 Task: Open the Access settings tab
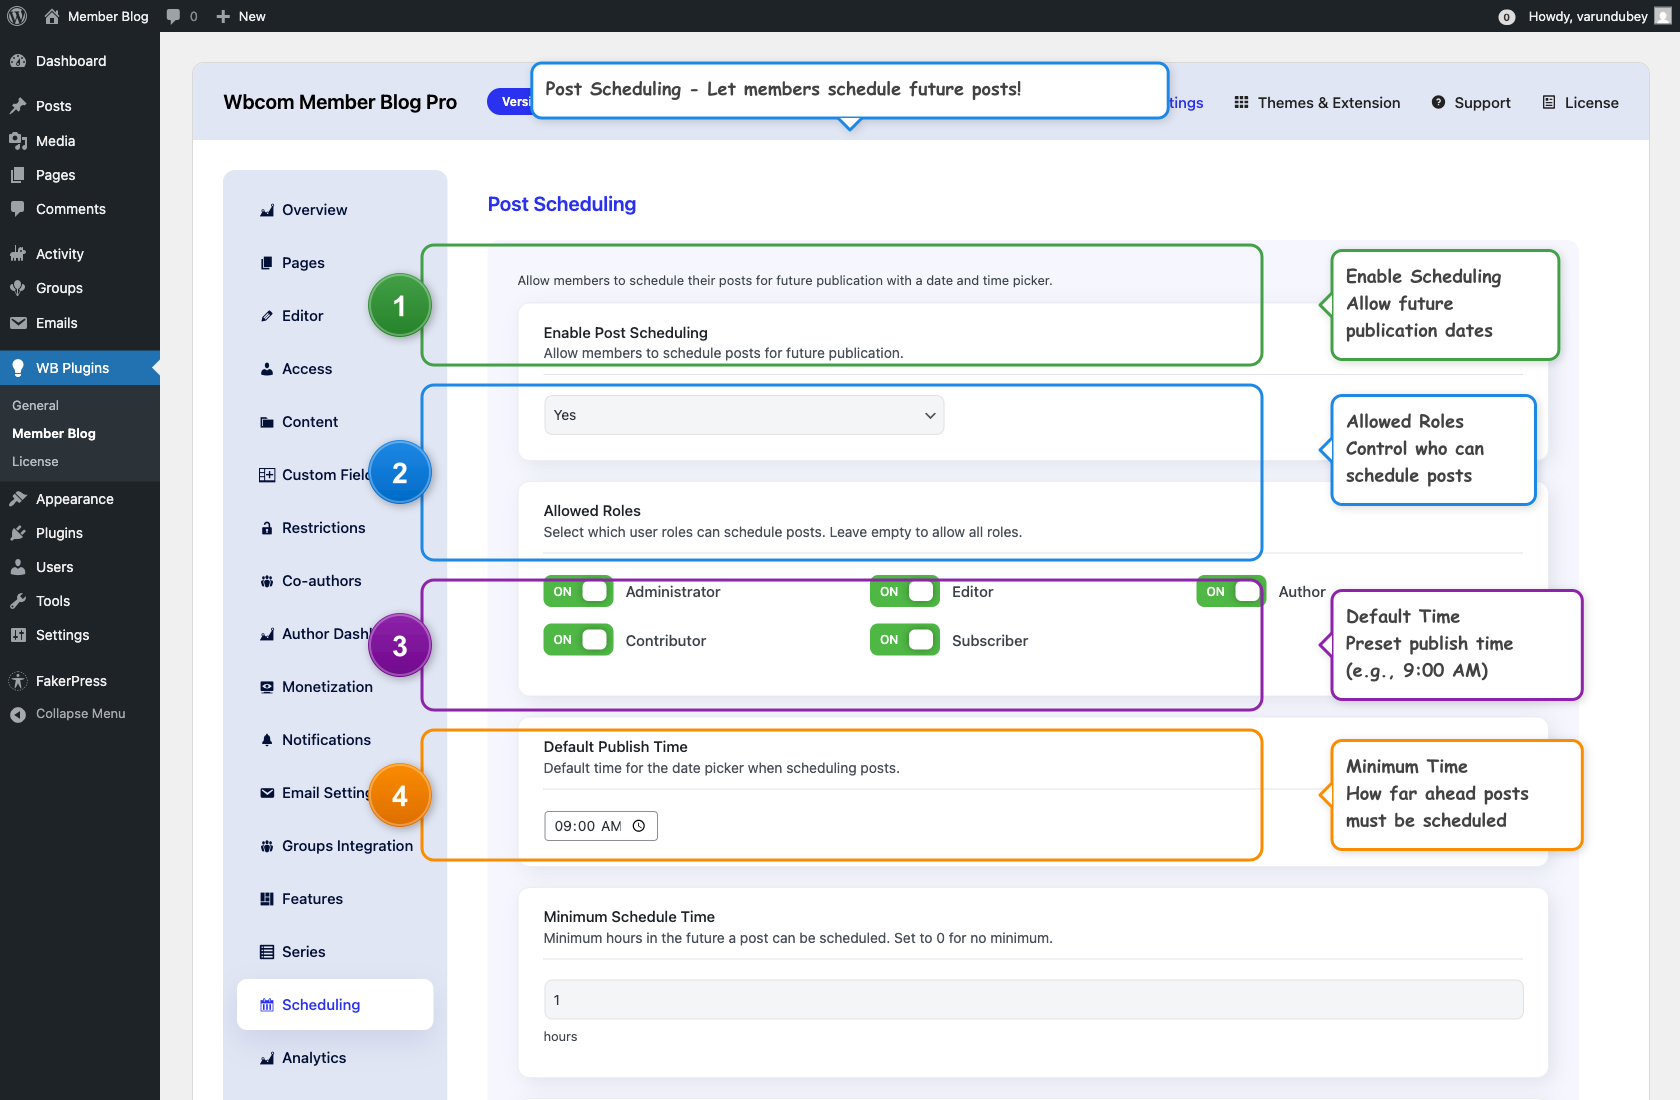pyautogui.click(x=335, y=369)
